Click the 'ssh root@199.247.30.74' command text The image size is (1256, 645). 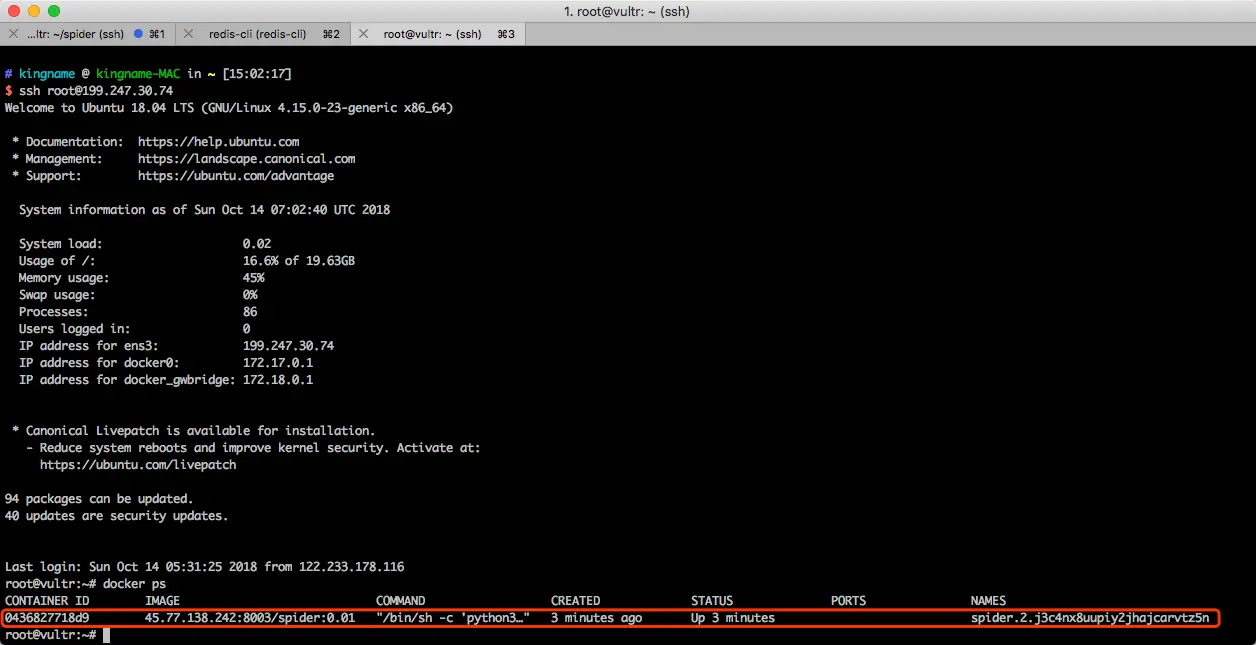96,91
